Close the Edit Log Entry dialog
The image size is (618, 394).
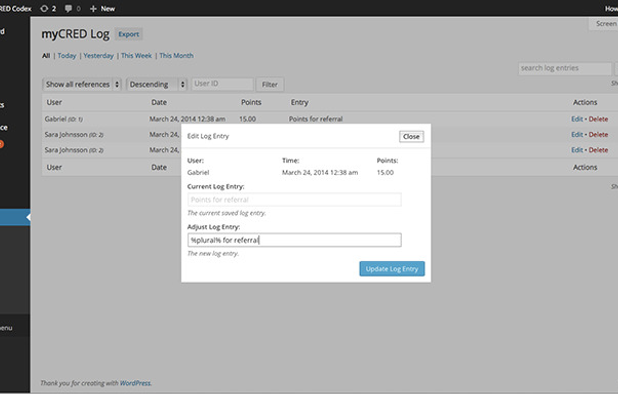point(411,137)
